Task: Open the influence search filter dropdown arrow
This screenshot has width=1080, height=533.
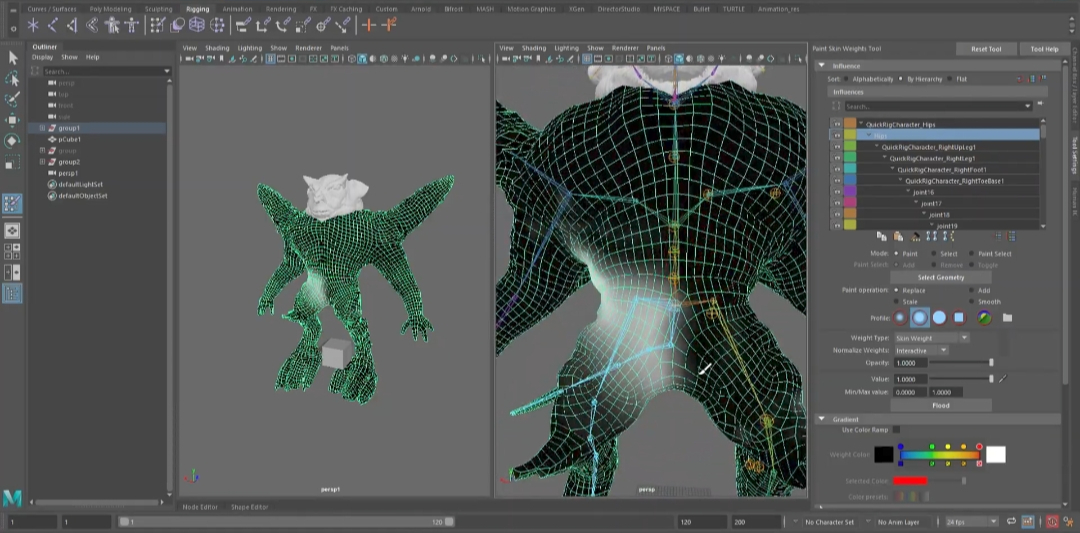Action: (x=1028, y=106)
